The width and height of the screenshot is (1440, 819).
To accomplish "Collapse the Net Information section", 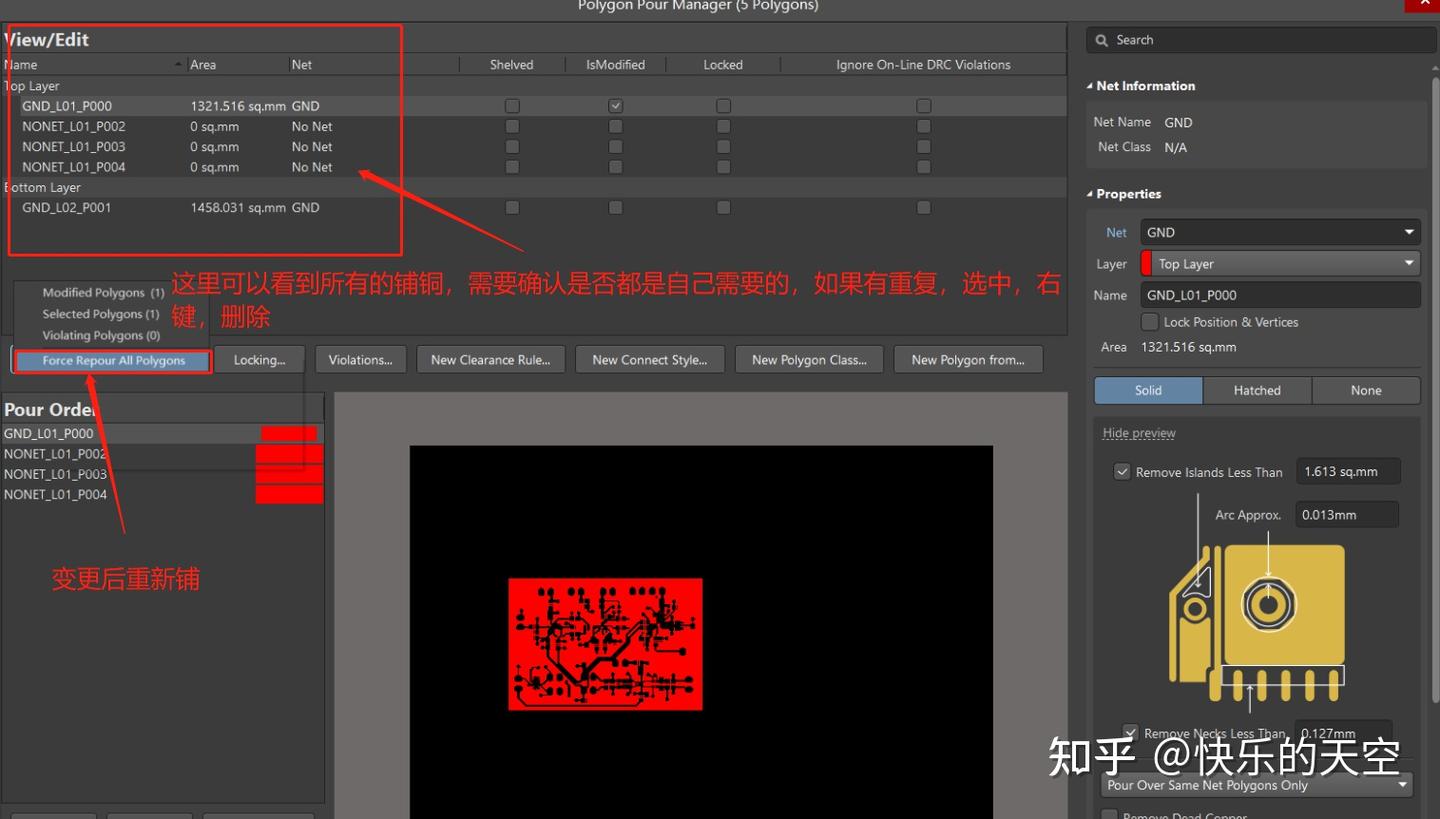I will tap(1089, 85).
